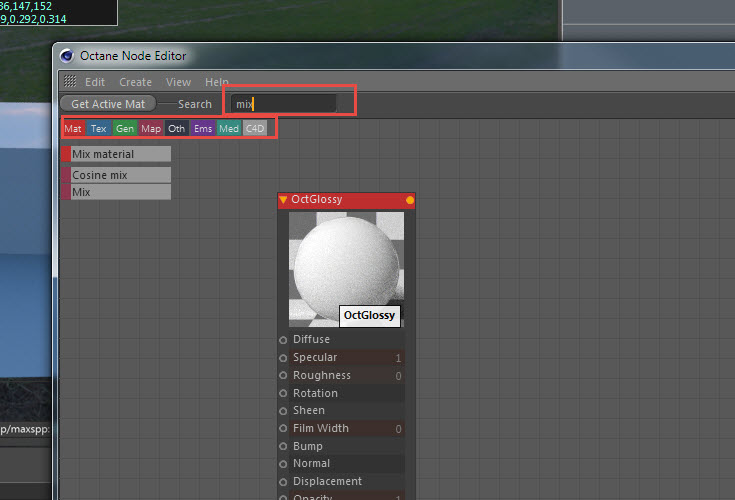This screenshot has width=735, height=500.
Task: Click the Bump label on the node
Action: (308, 446)
